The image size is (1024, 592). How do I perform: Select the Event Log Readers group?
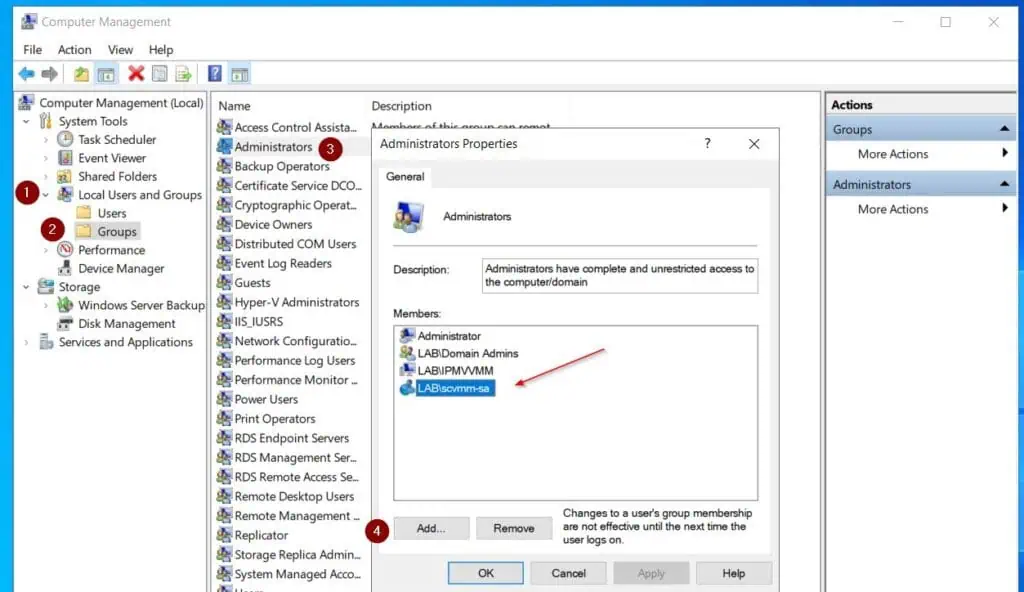click(283, 263)
